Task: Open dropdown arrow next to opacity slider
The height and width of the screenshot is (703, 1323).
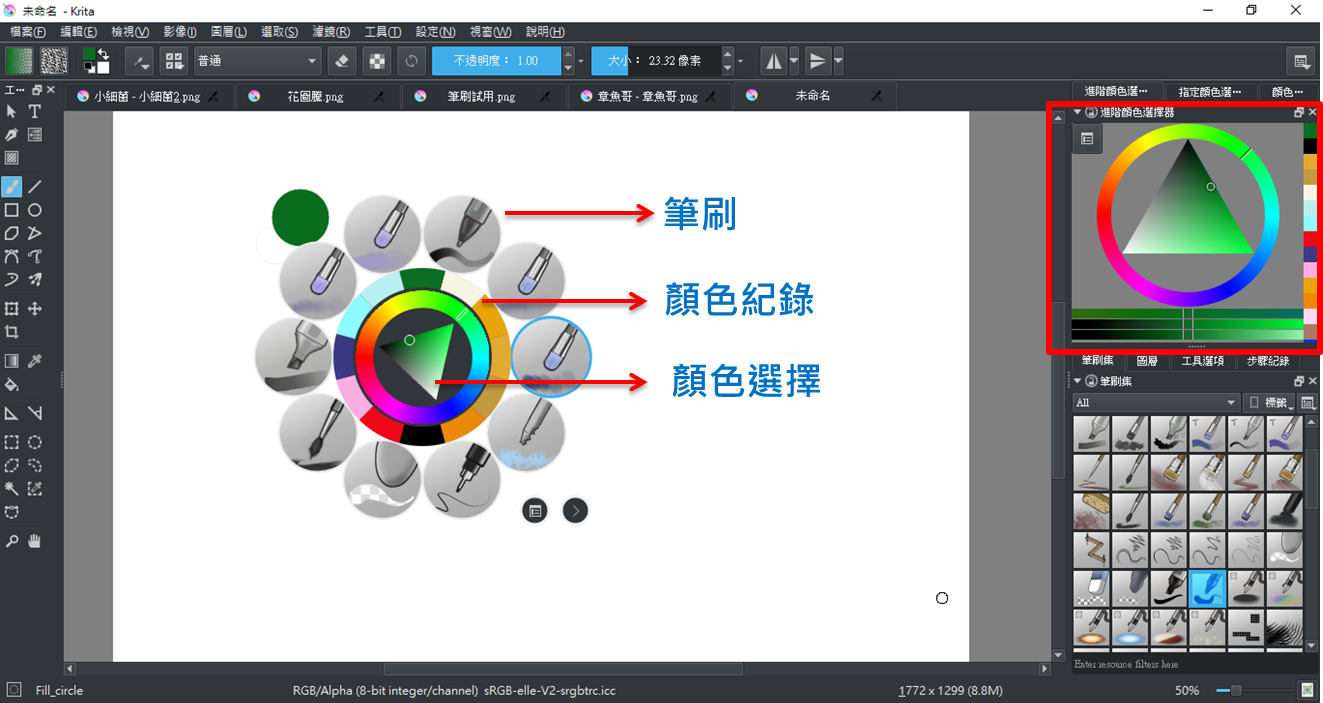Action: 581,61
